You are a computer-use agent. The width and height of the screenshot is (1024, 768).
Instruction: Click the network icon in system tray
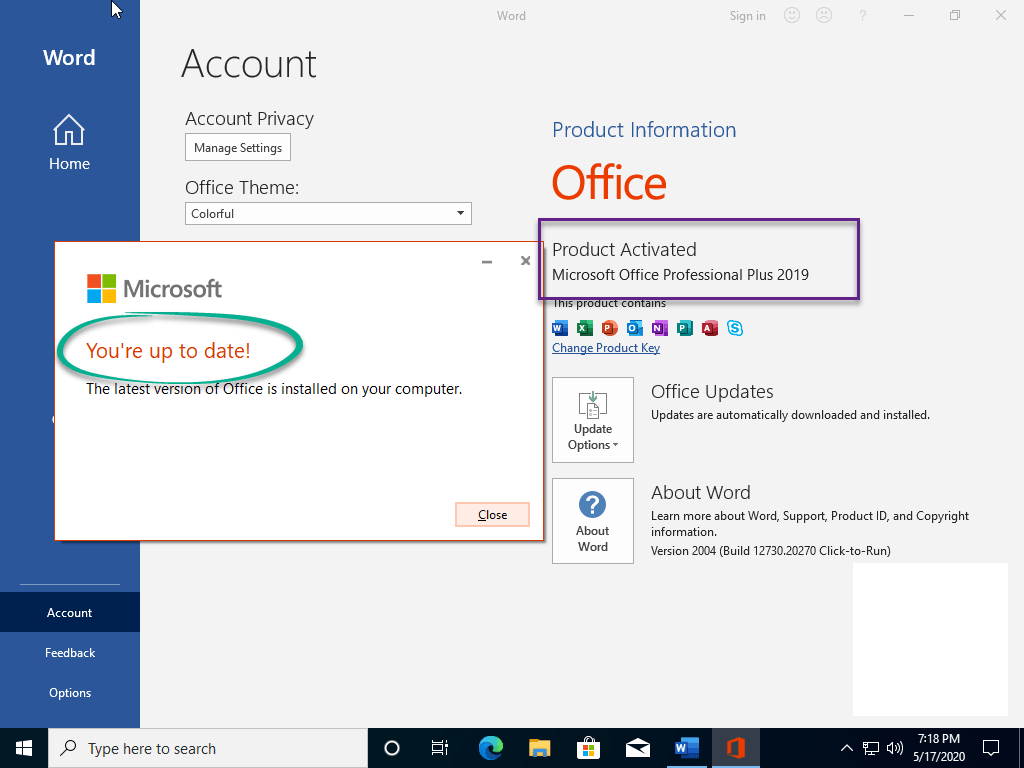click(x=871, y=748)
